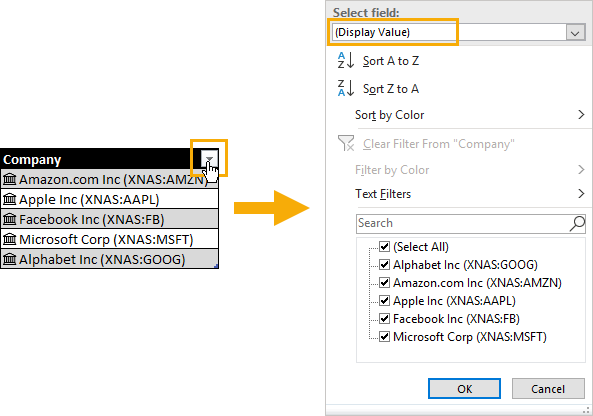
Task: Uncheck Alphabet Inc (XNAS:GOOG) in filter list
Action: pos(385,265)
